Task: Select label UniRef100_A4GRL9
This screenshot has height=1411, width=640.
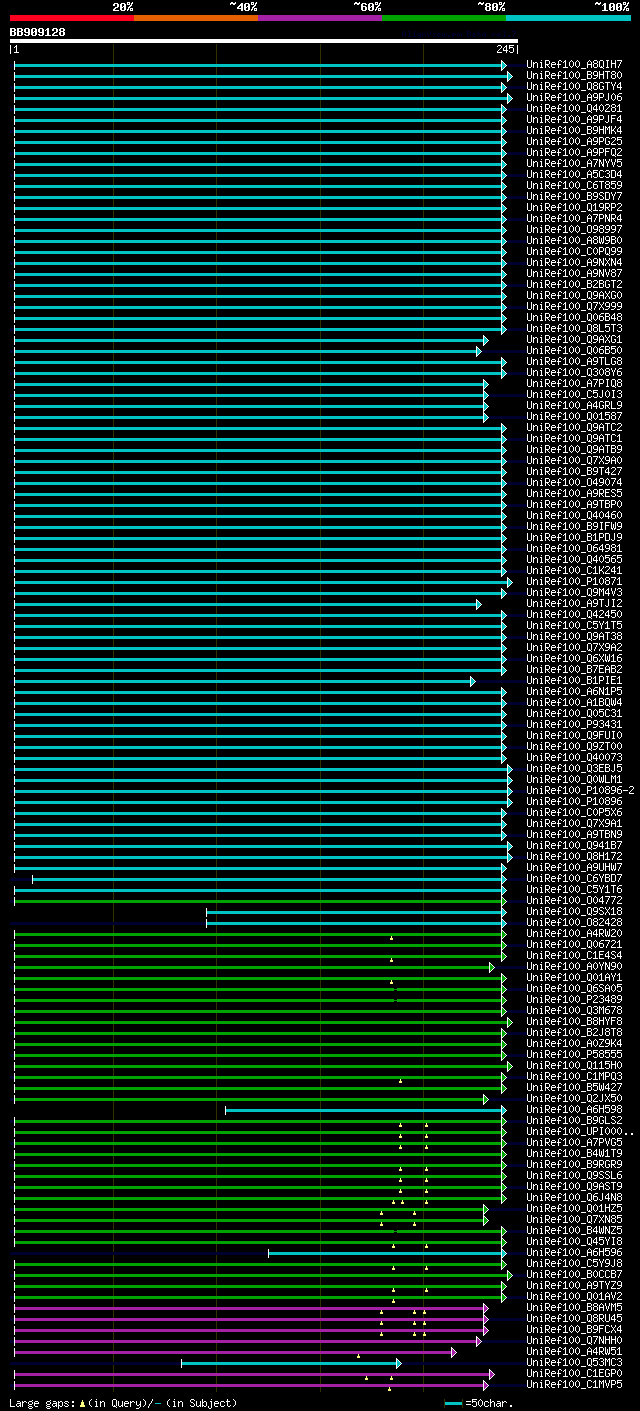Action: click(x=574, y=405)
